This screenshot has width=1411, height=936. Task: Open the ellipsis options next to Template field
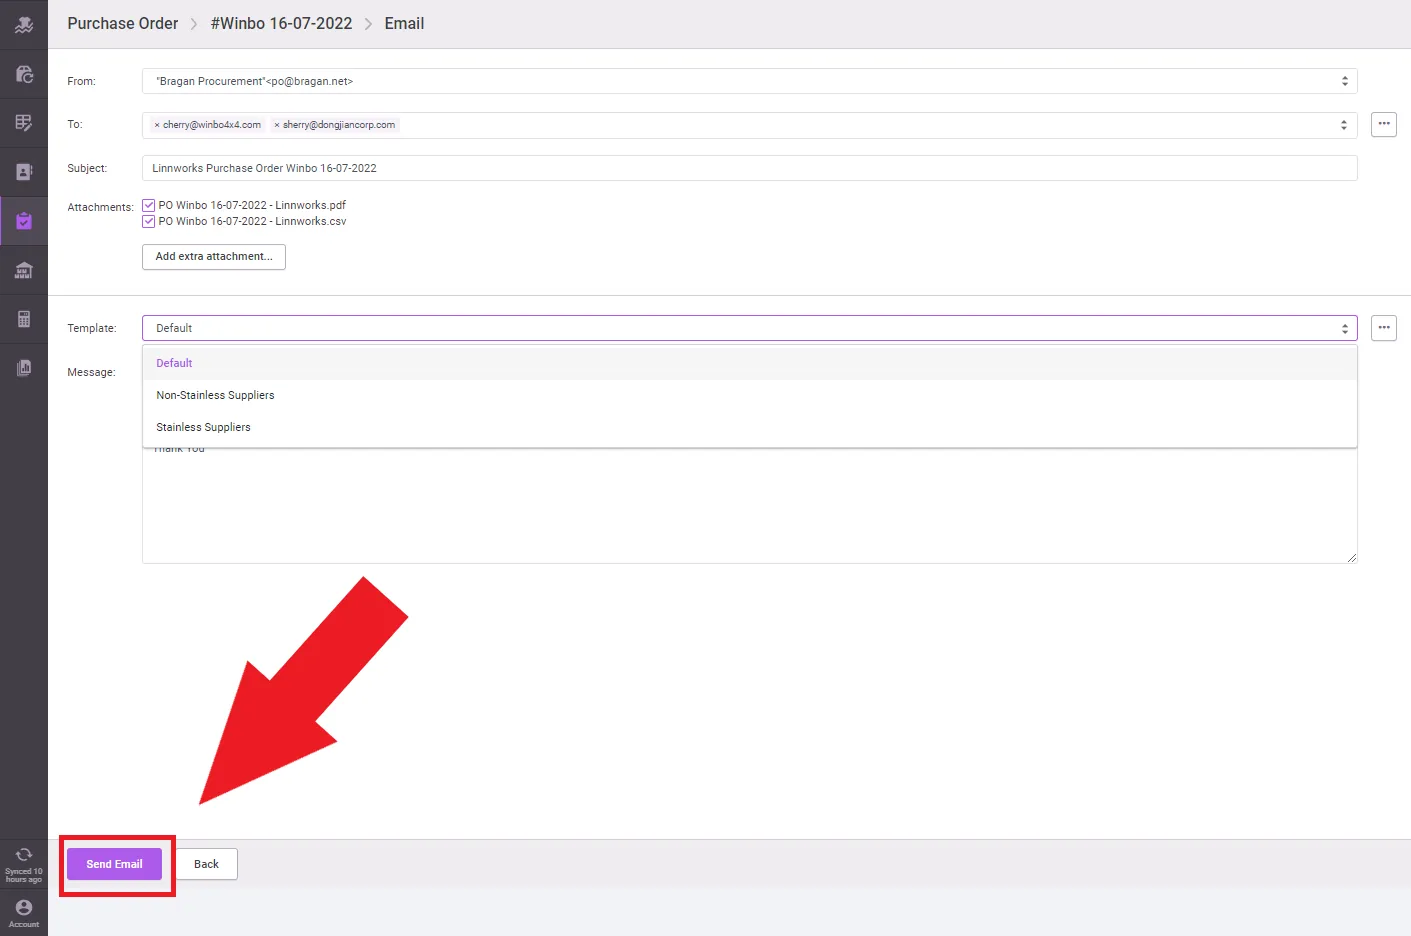[x=1384, y=328]
